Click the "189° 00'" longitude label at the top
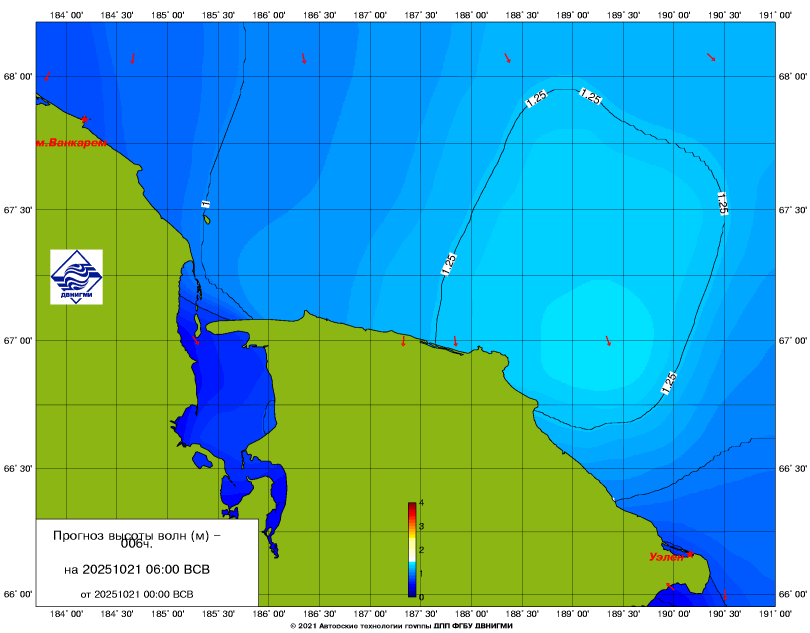810x633 pixels. tap(572, 16)
